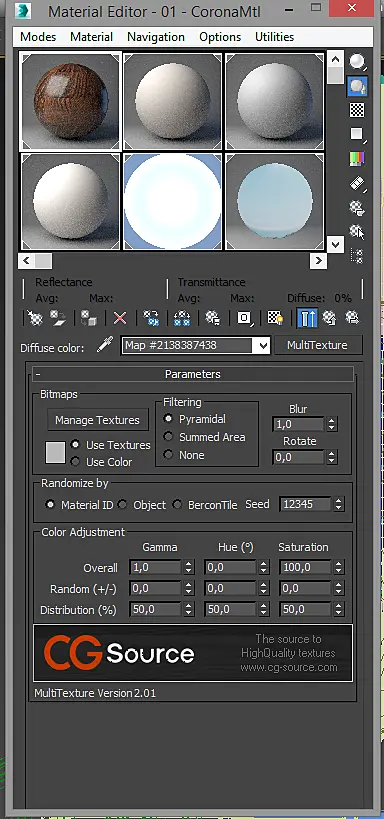Randomize by Object radio button
Viewport: 384px width, 819px height.
point(122,505)
